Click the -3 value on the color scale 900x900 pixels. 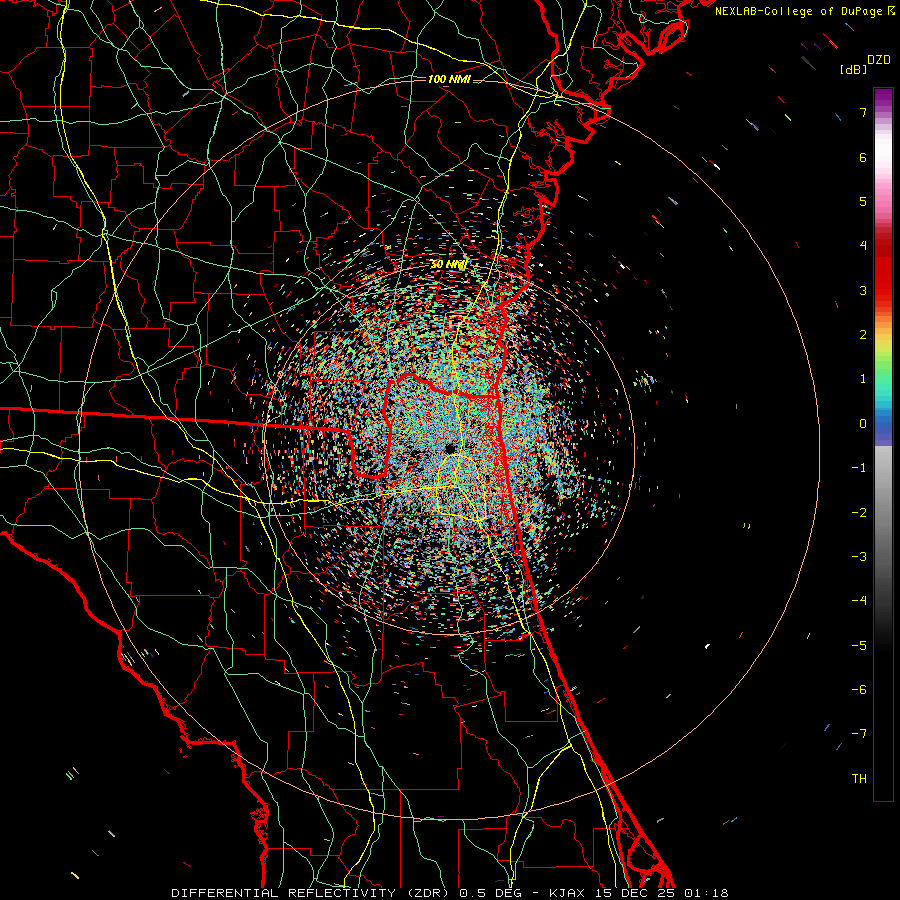[859, 557]
